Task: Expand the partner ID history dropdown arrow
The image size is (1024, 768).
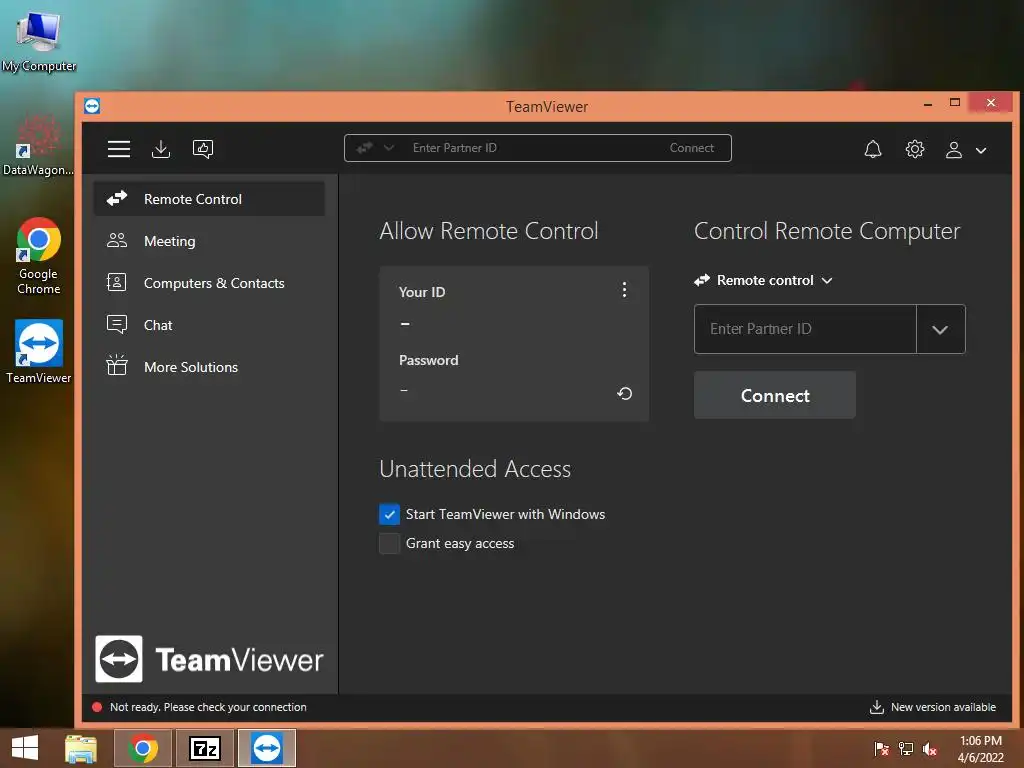Action: [940, 329]
